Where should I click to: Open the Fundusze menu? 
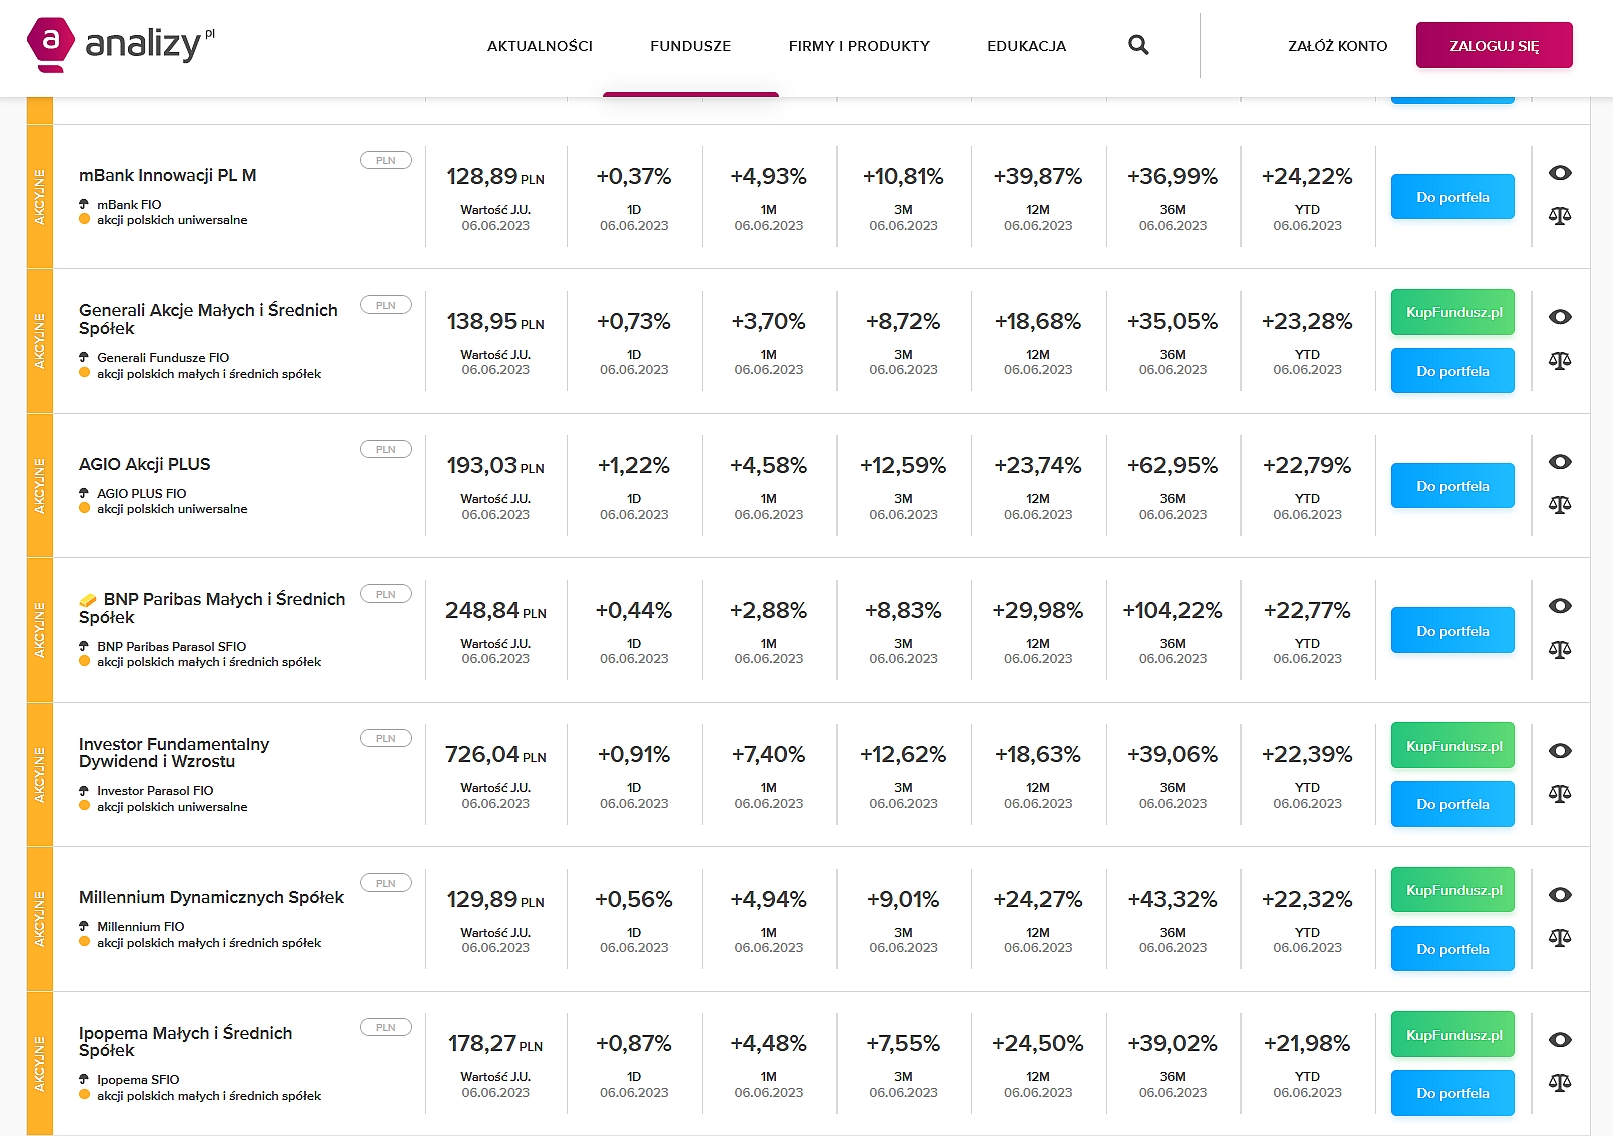[690, 46]
